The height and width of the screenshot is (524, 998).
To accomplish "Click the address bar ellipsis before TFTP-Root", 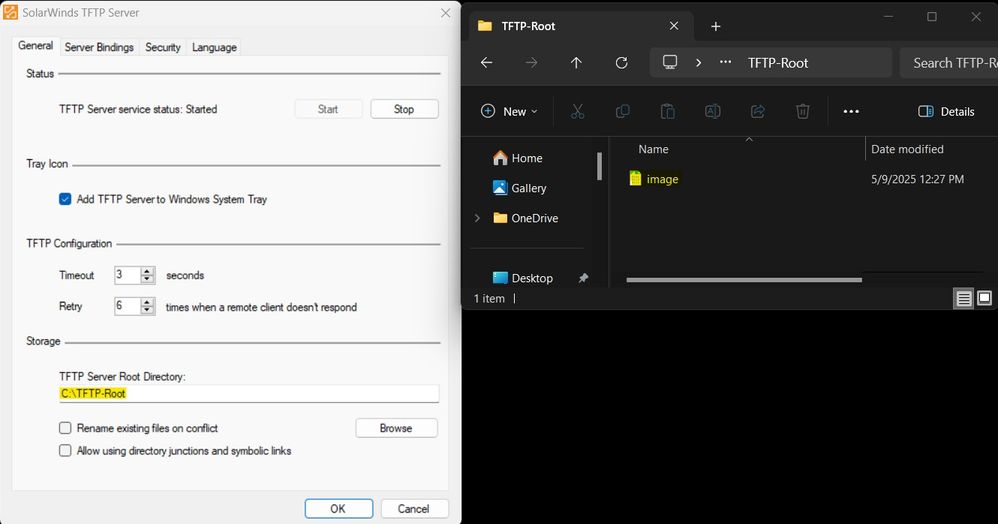I will (x=725, y=62).
